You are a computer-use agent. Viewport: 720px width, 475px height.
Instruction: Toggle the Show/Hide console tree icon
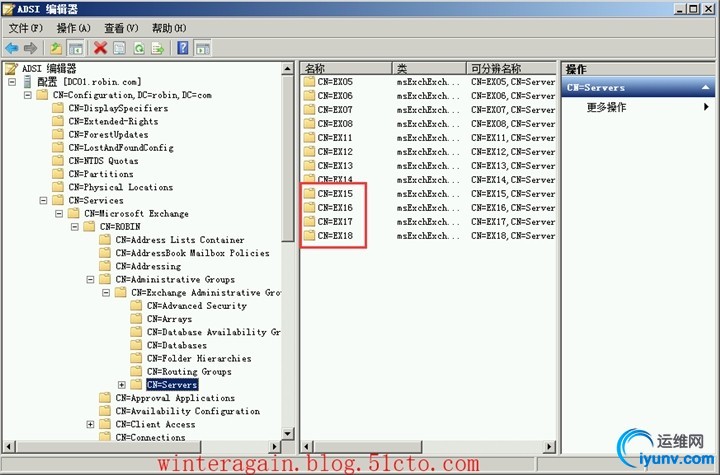75,48
